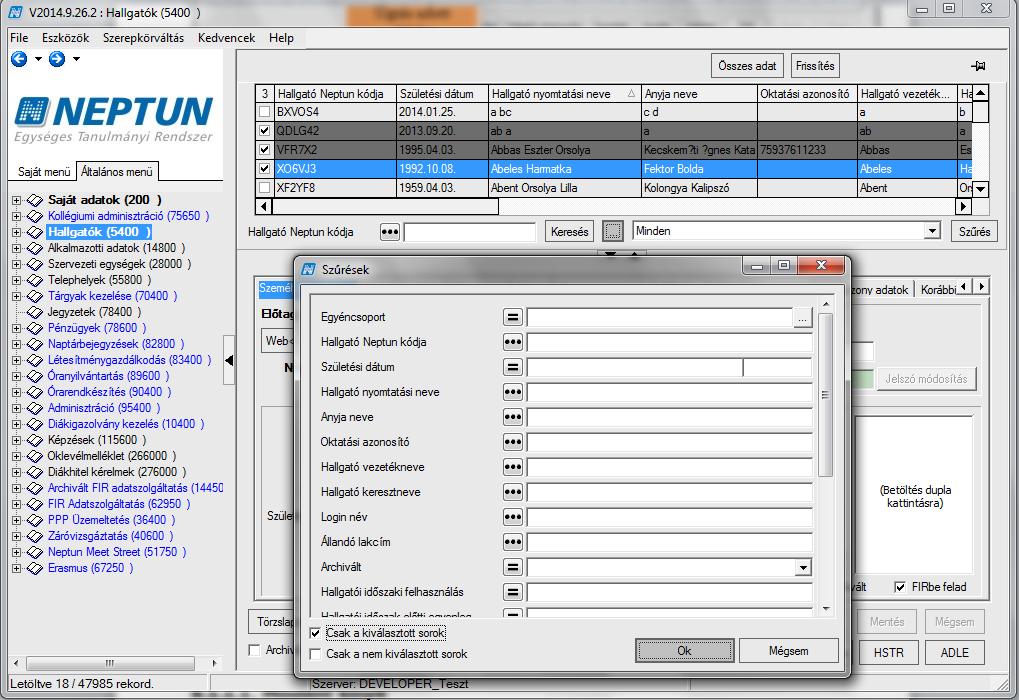This screenshot has height=700, width=1019.
Task: Cancel the Szűrések dialog with Mégsem
Action: tap(788, 651)
